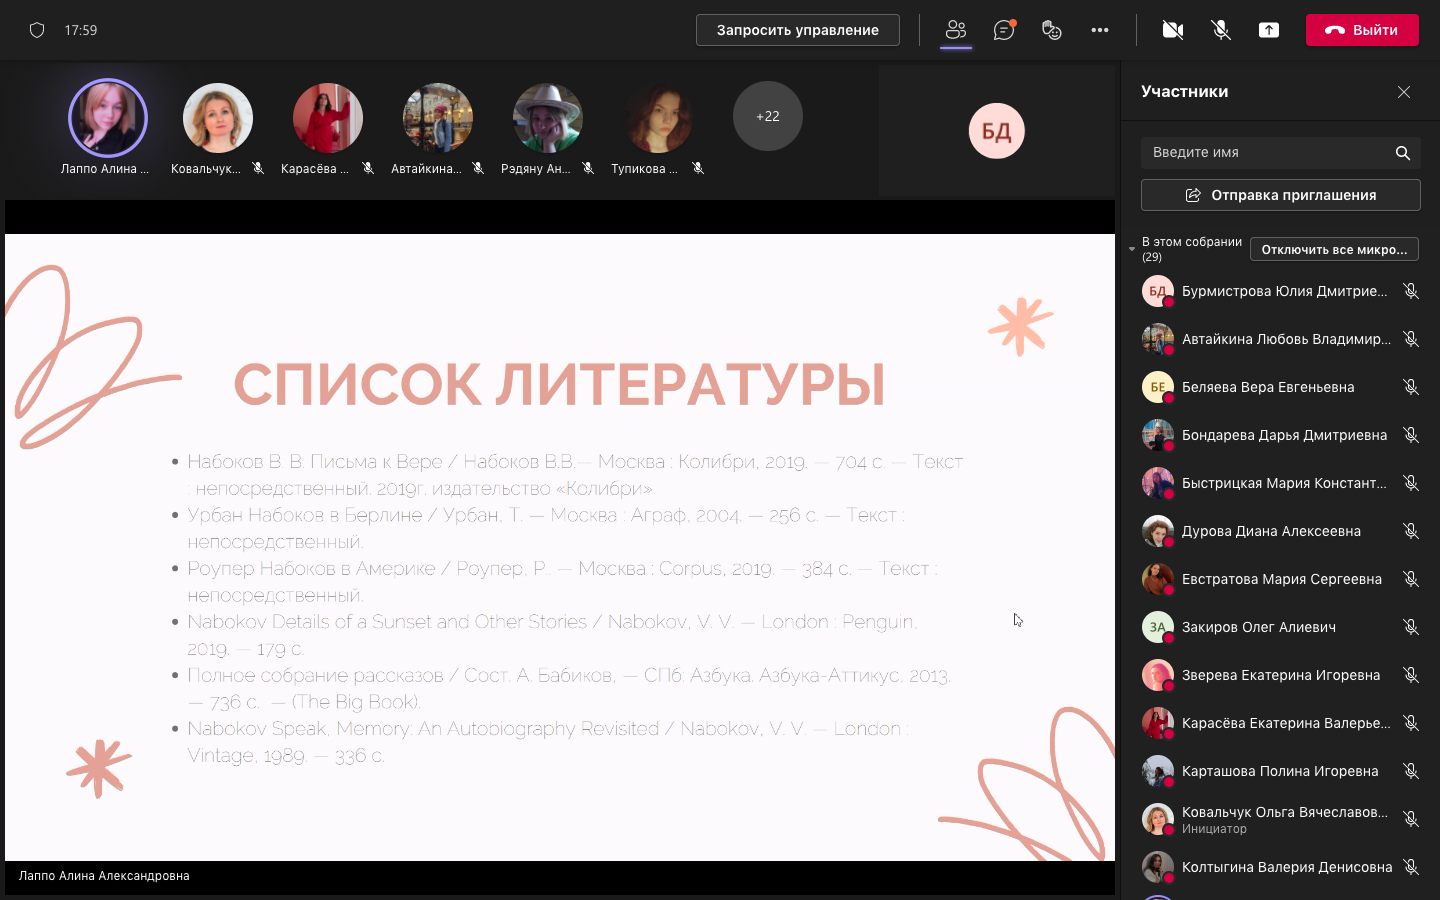Screen dimensions: 1440x900
Task: Click the Отправка приглашения button
Action: point(1280,195)
